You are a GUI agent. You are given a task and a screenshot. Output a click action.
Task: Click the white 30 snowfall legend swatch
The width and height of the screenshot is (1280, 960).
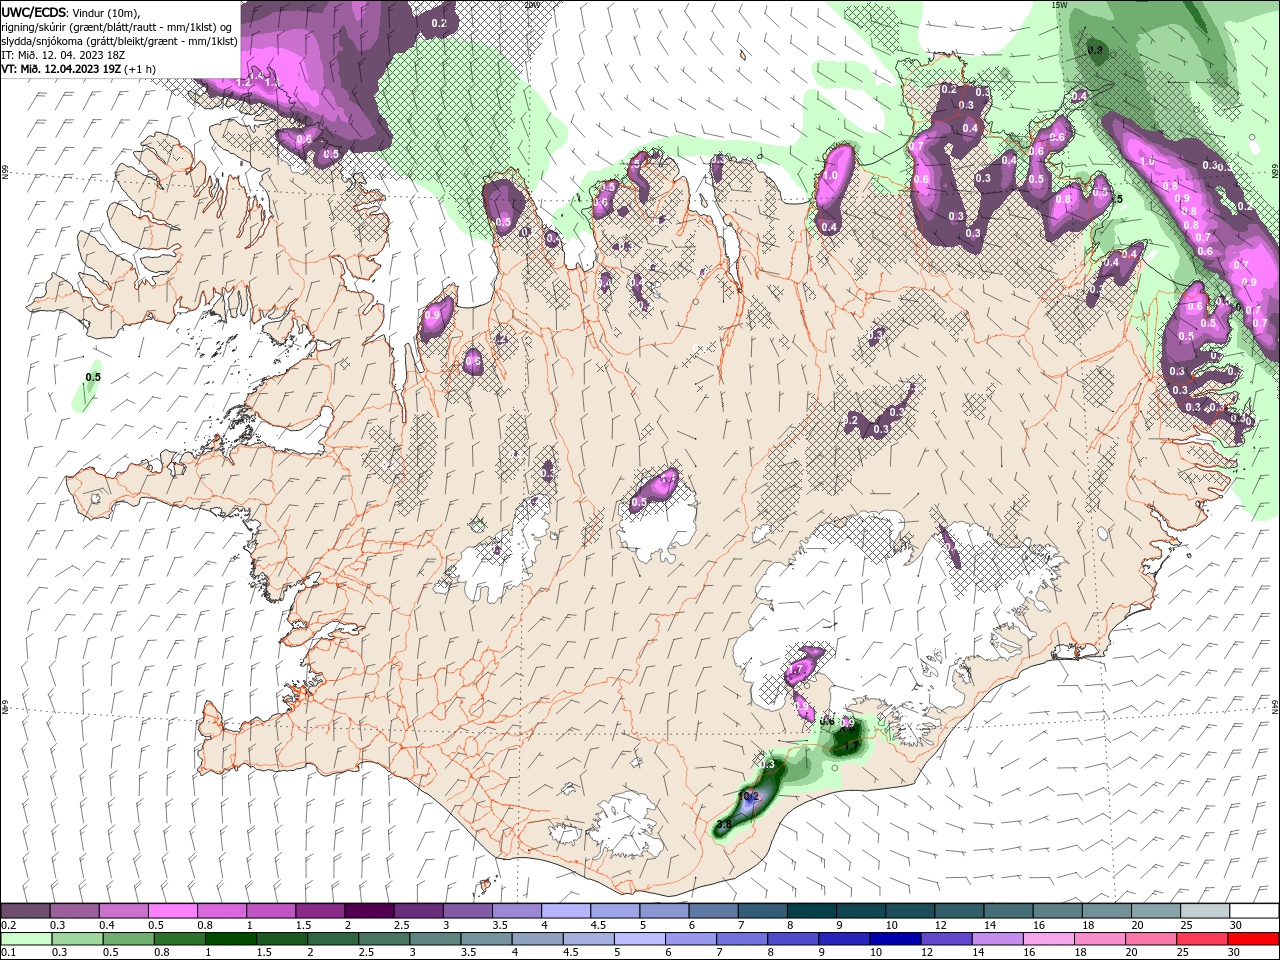click(x=1254, y=911)
